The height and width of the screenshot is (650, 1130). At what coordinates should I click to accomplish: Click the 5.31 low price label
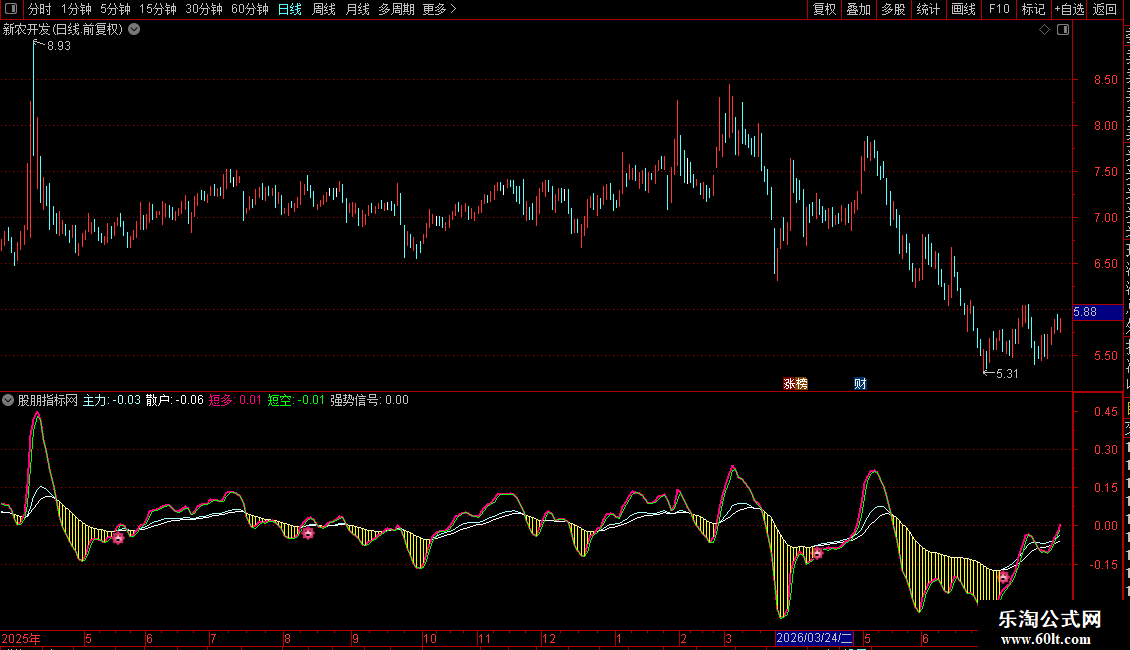pyautogui.click(x=1007, y=374)
